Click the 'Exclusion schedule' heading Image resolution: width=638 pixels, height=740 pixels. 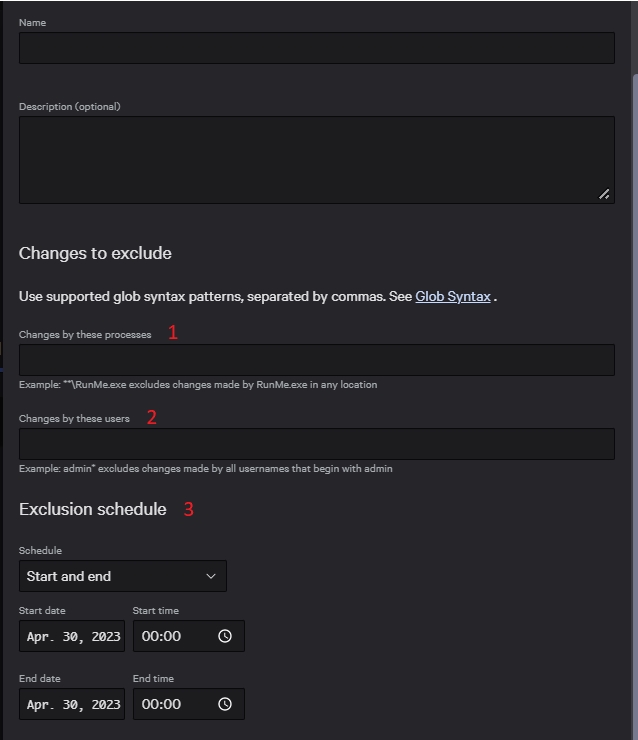[x=92, y=509]
